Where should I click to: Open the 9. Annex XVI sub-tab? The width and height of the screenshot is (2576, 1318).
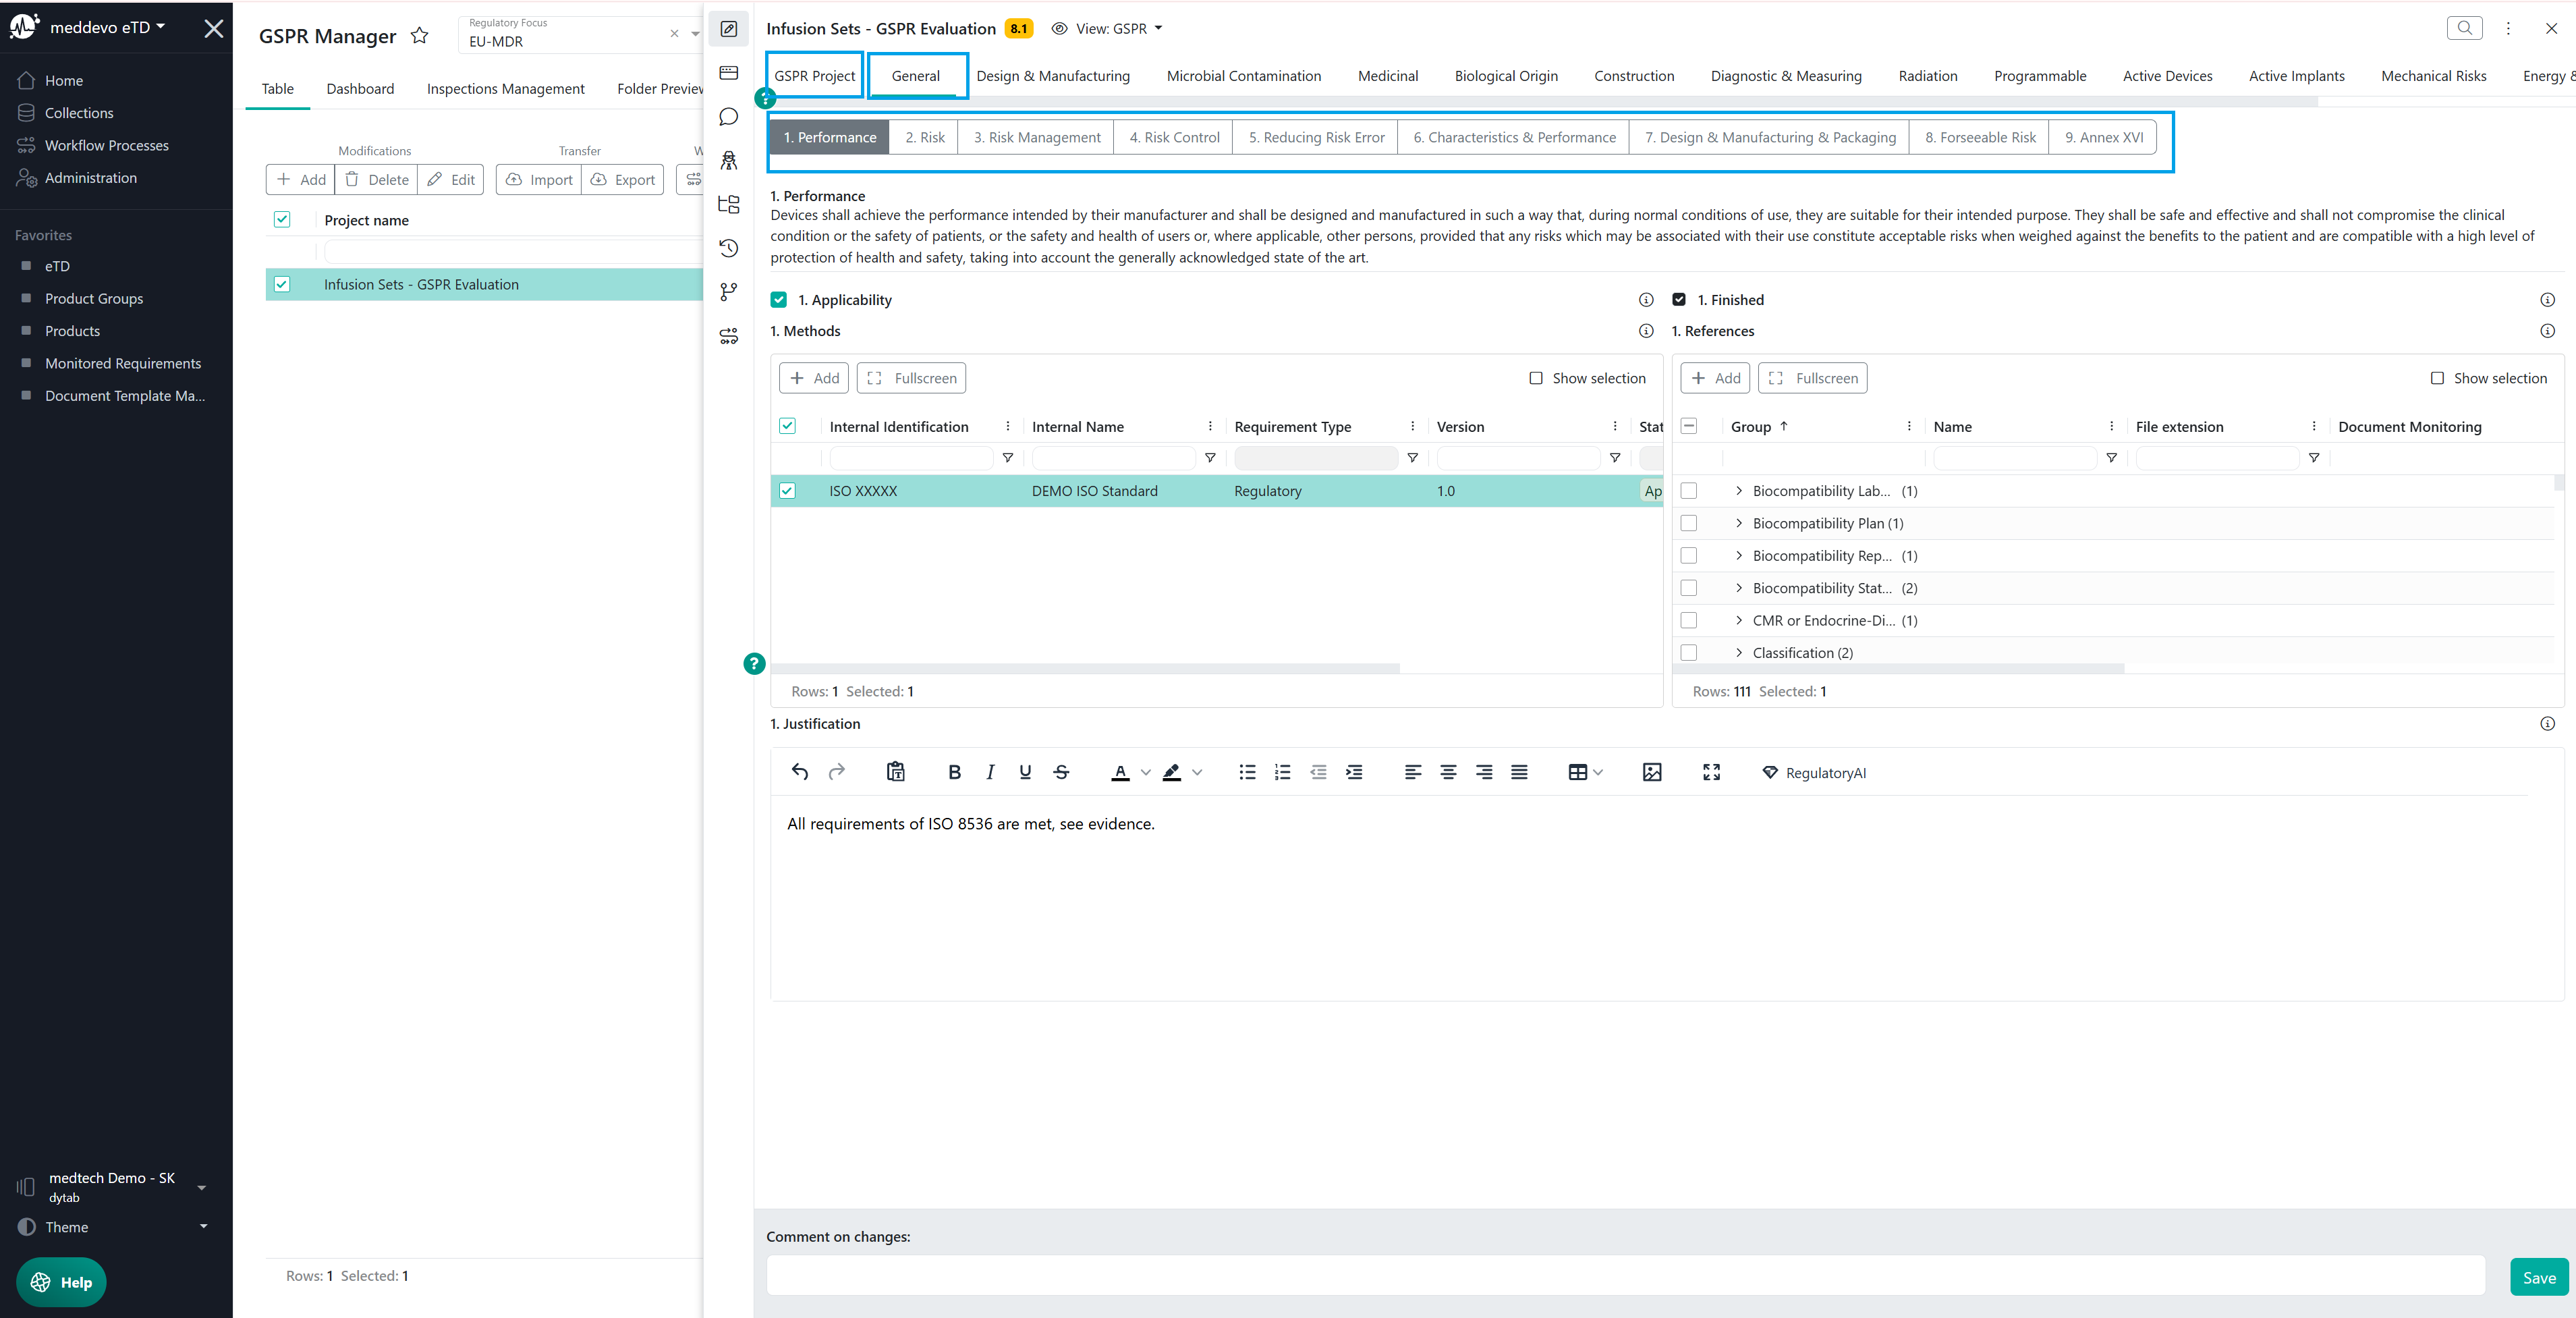click(2104, 137)
